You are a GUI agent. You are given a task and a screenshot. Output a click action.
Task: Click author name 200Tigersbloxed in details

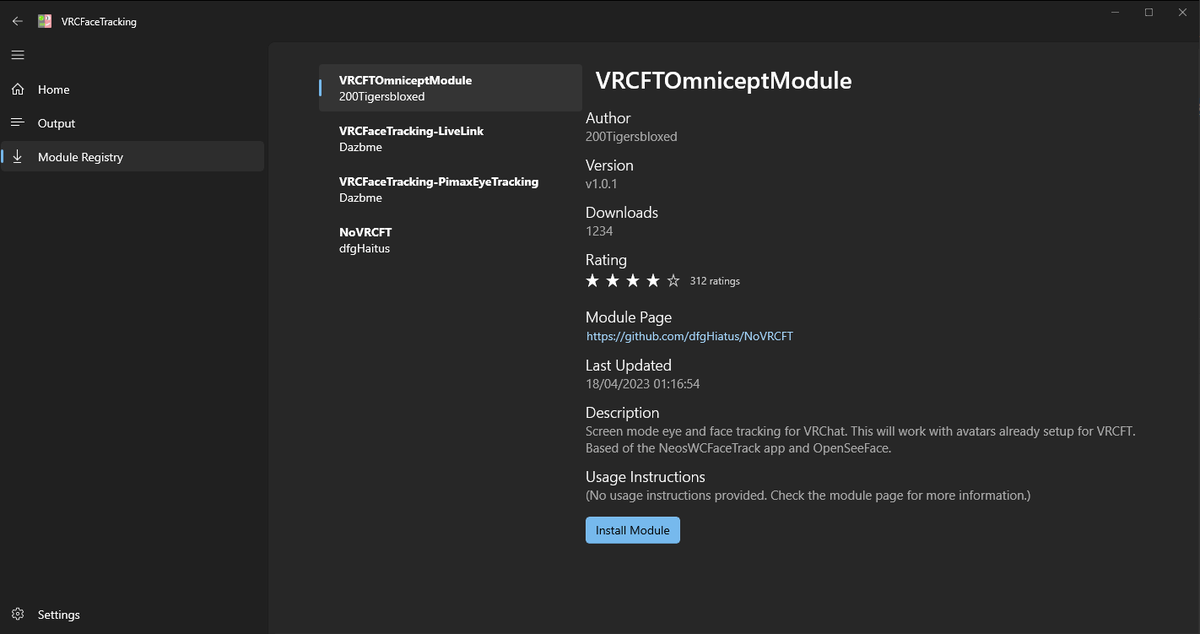tap(631, 137)
